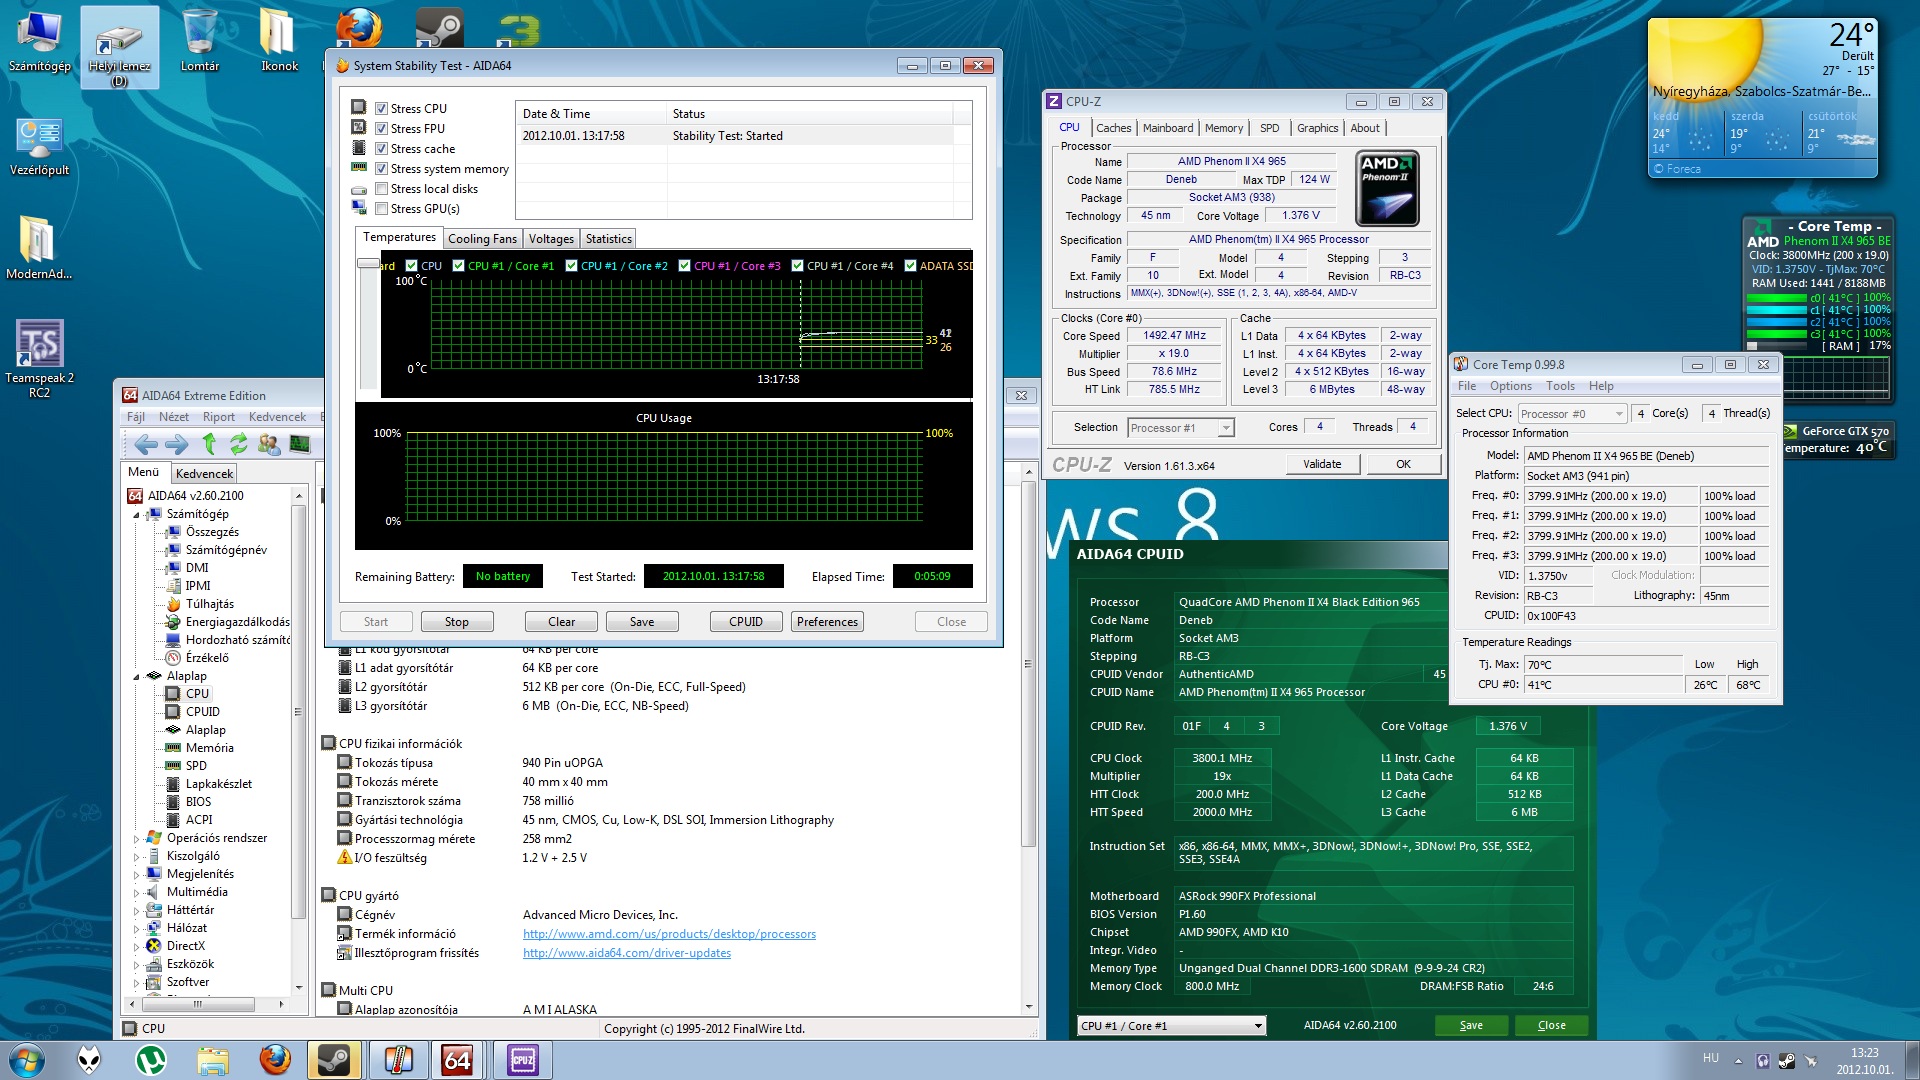Click the Validate button in CPU-Z
Viewport: 1920px width, 1080px height.
[1322, 464]
